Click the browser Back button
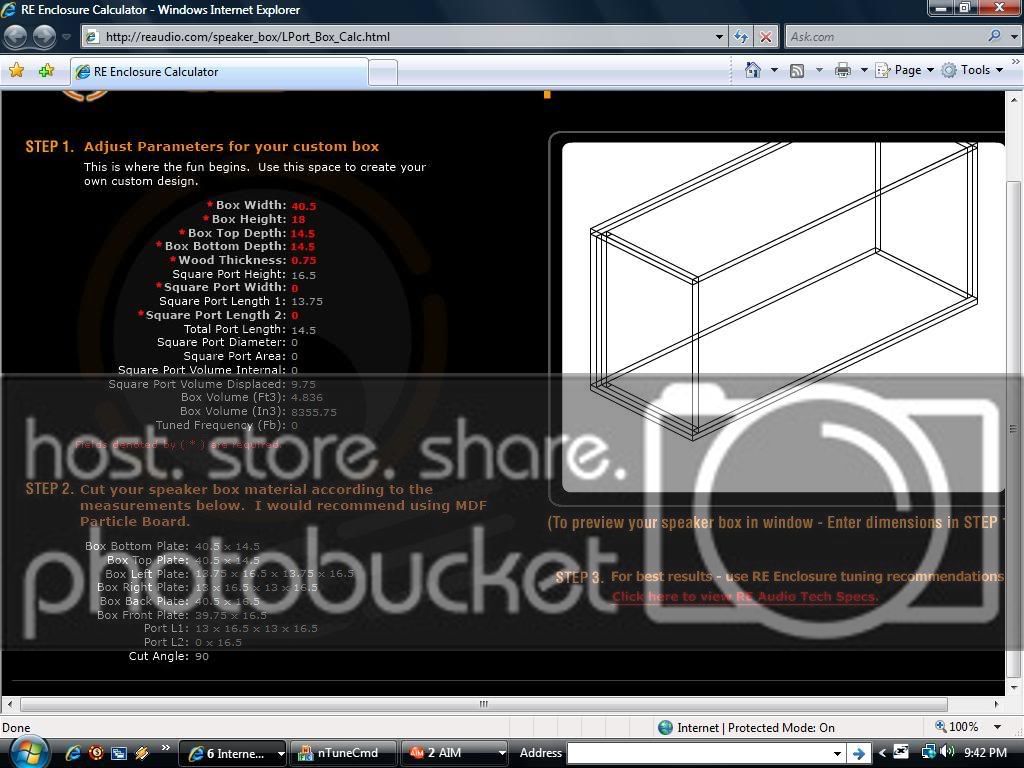Screen dimensions: 1024x768 coord(15,37)
